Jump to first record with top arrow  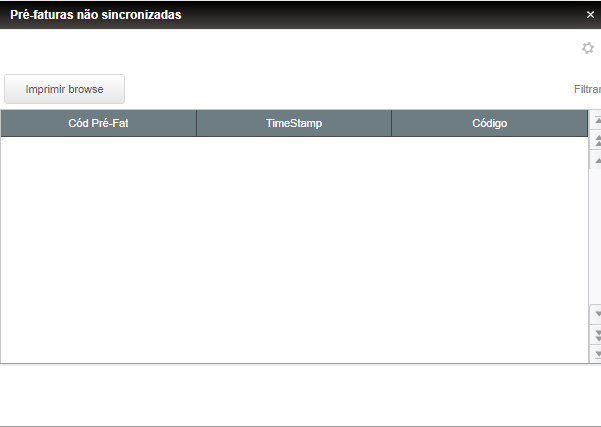[x=596, y=120]
